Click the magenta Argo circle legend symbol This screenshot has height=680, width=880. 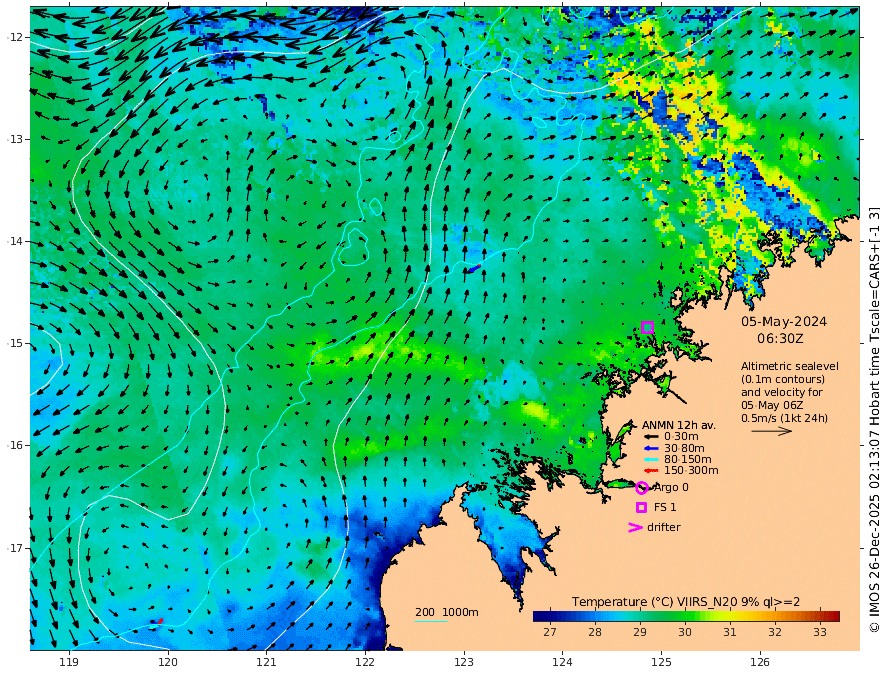click(x=642, y=488)
